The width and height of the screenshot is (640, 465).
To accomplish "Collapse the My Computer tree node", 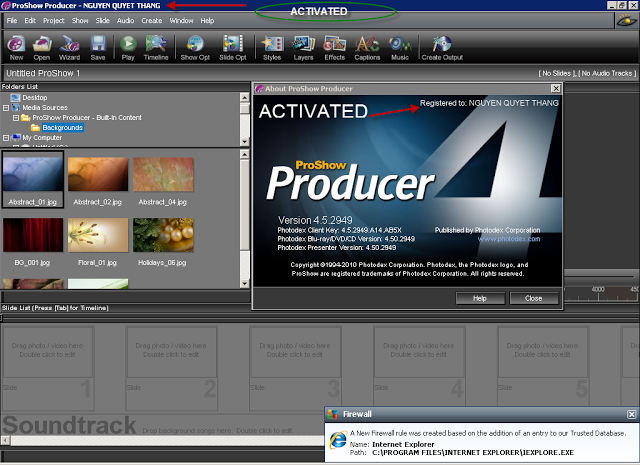I will click(x=6, y=138).
